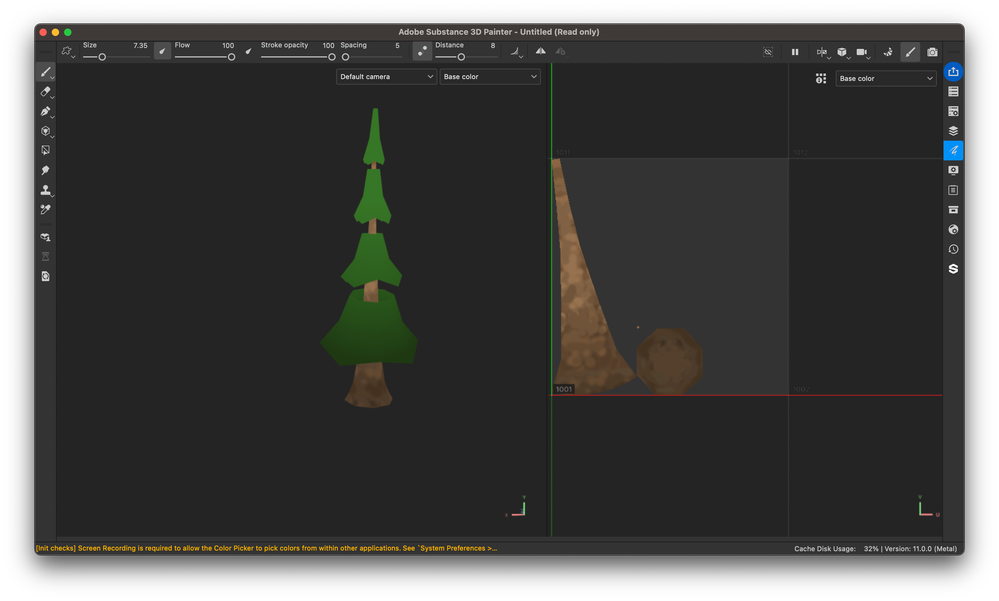Screen dimensions: 999x601
Task: Open 3D viewport Base color dropdown
Action: pyautogui.click(x=489, y=77)
